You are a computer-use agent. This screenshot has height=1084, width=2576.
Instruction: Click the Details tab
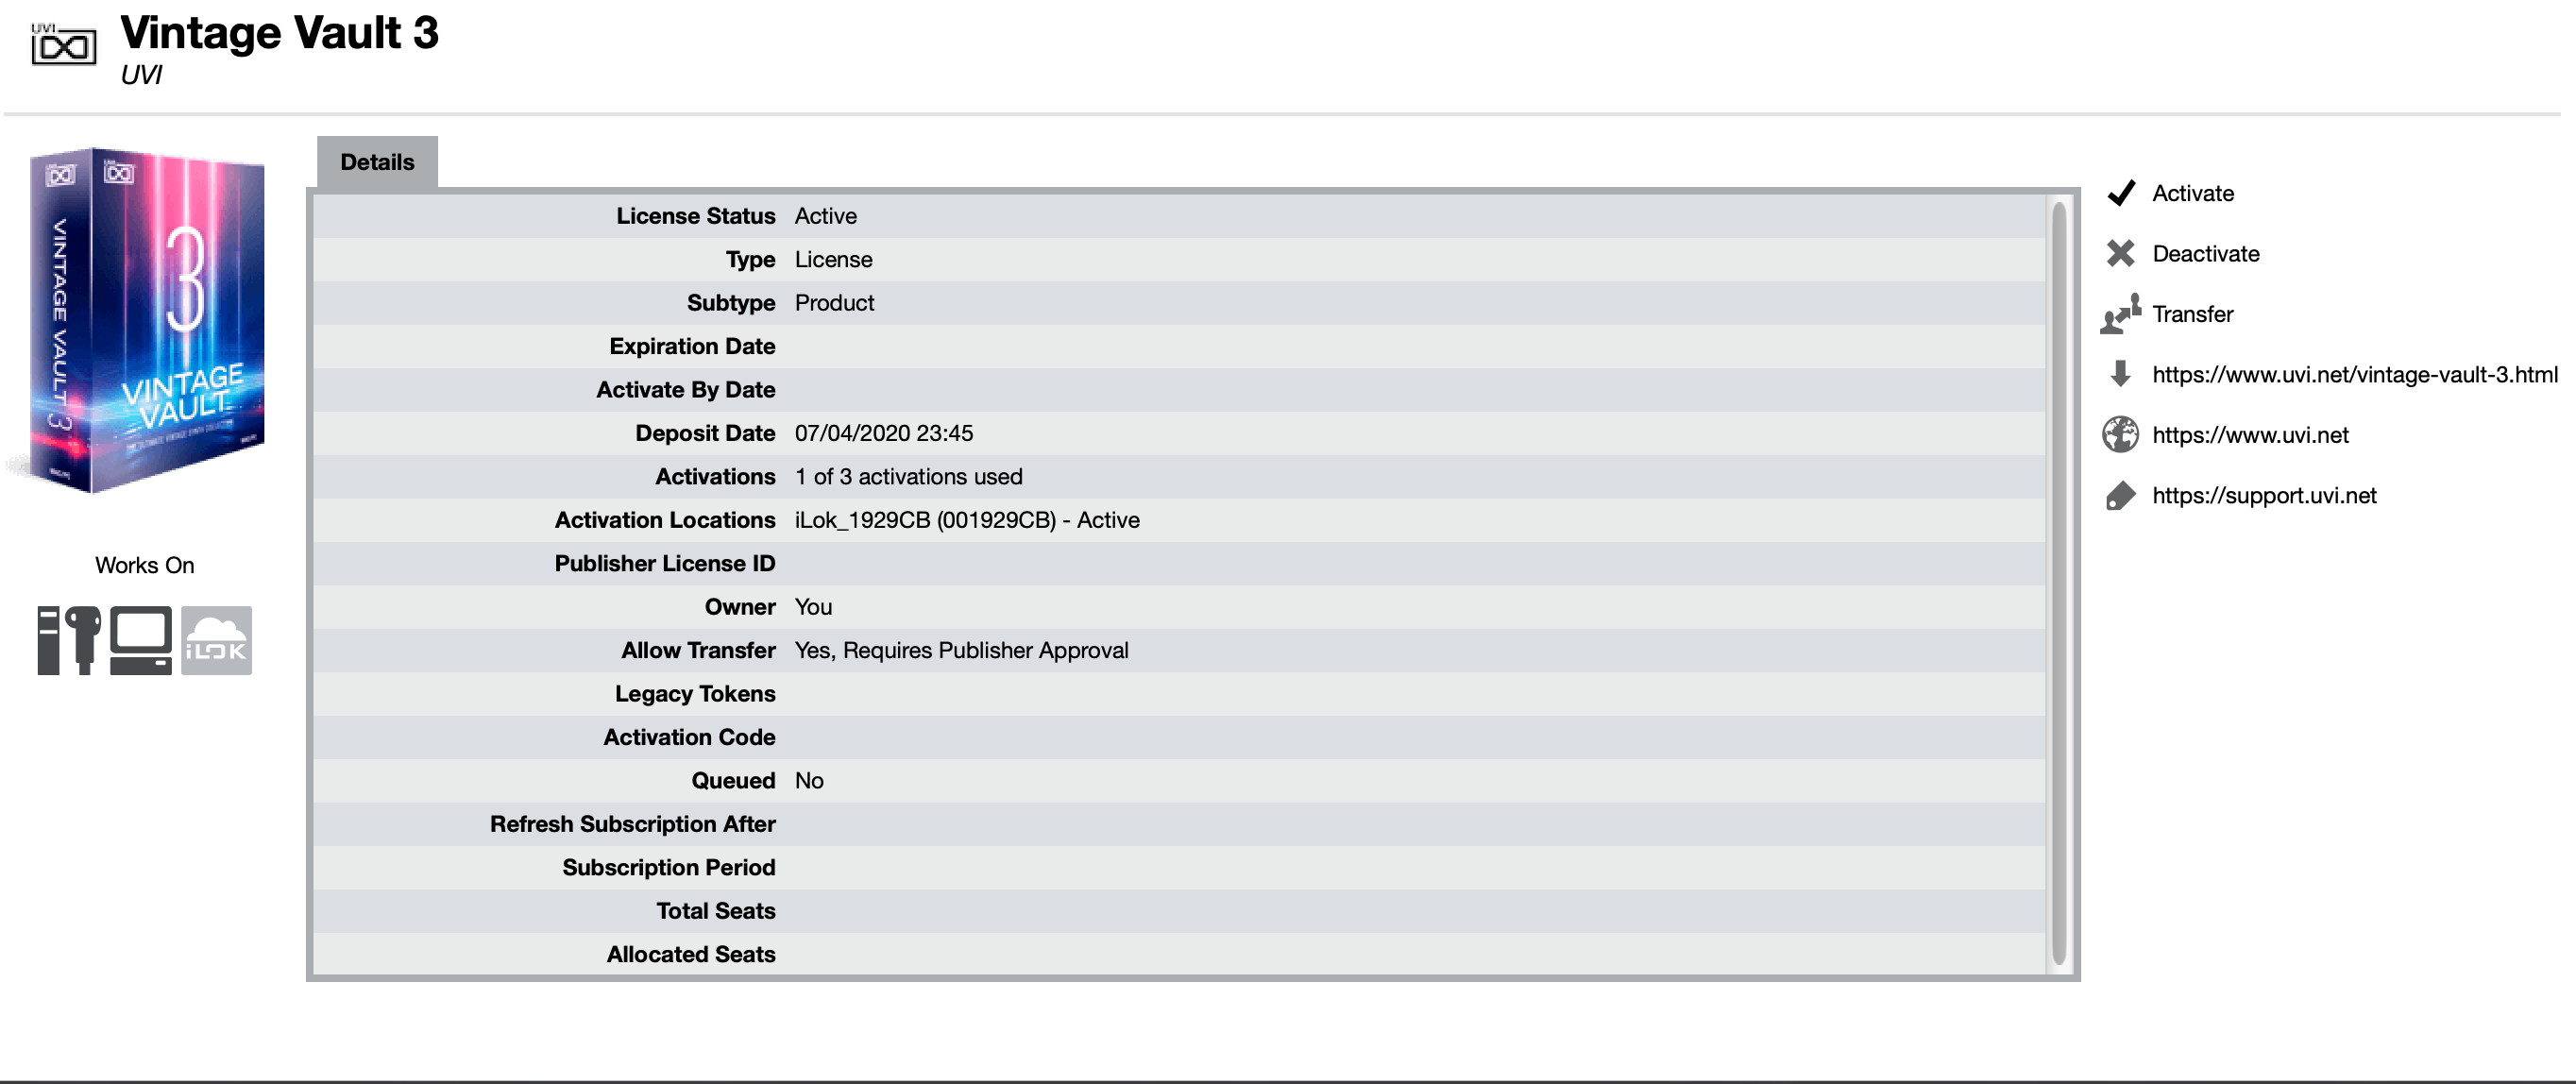coord(376,161)
